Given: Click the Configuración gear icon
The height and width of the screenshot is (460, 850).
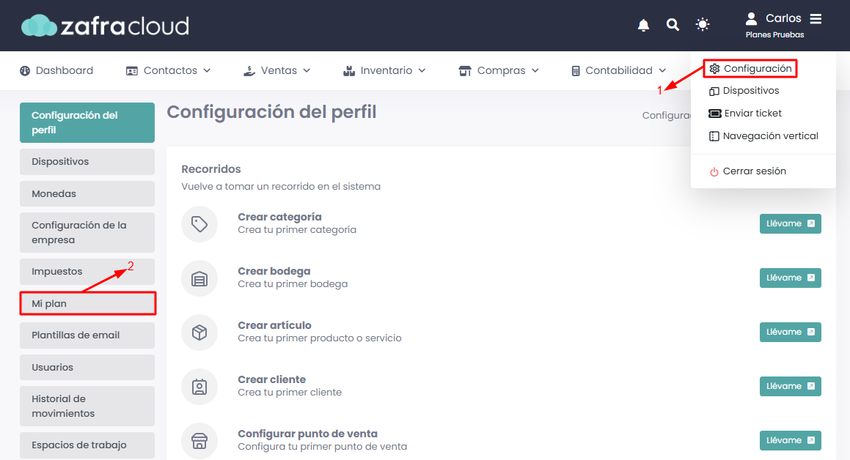Looking at the screenshot, I should click(x=714, y=69).
